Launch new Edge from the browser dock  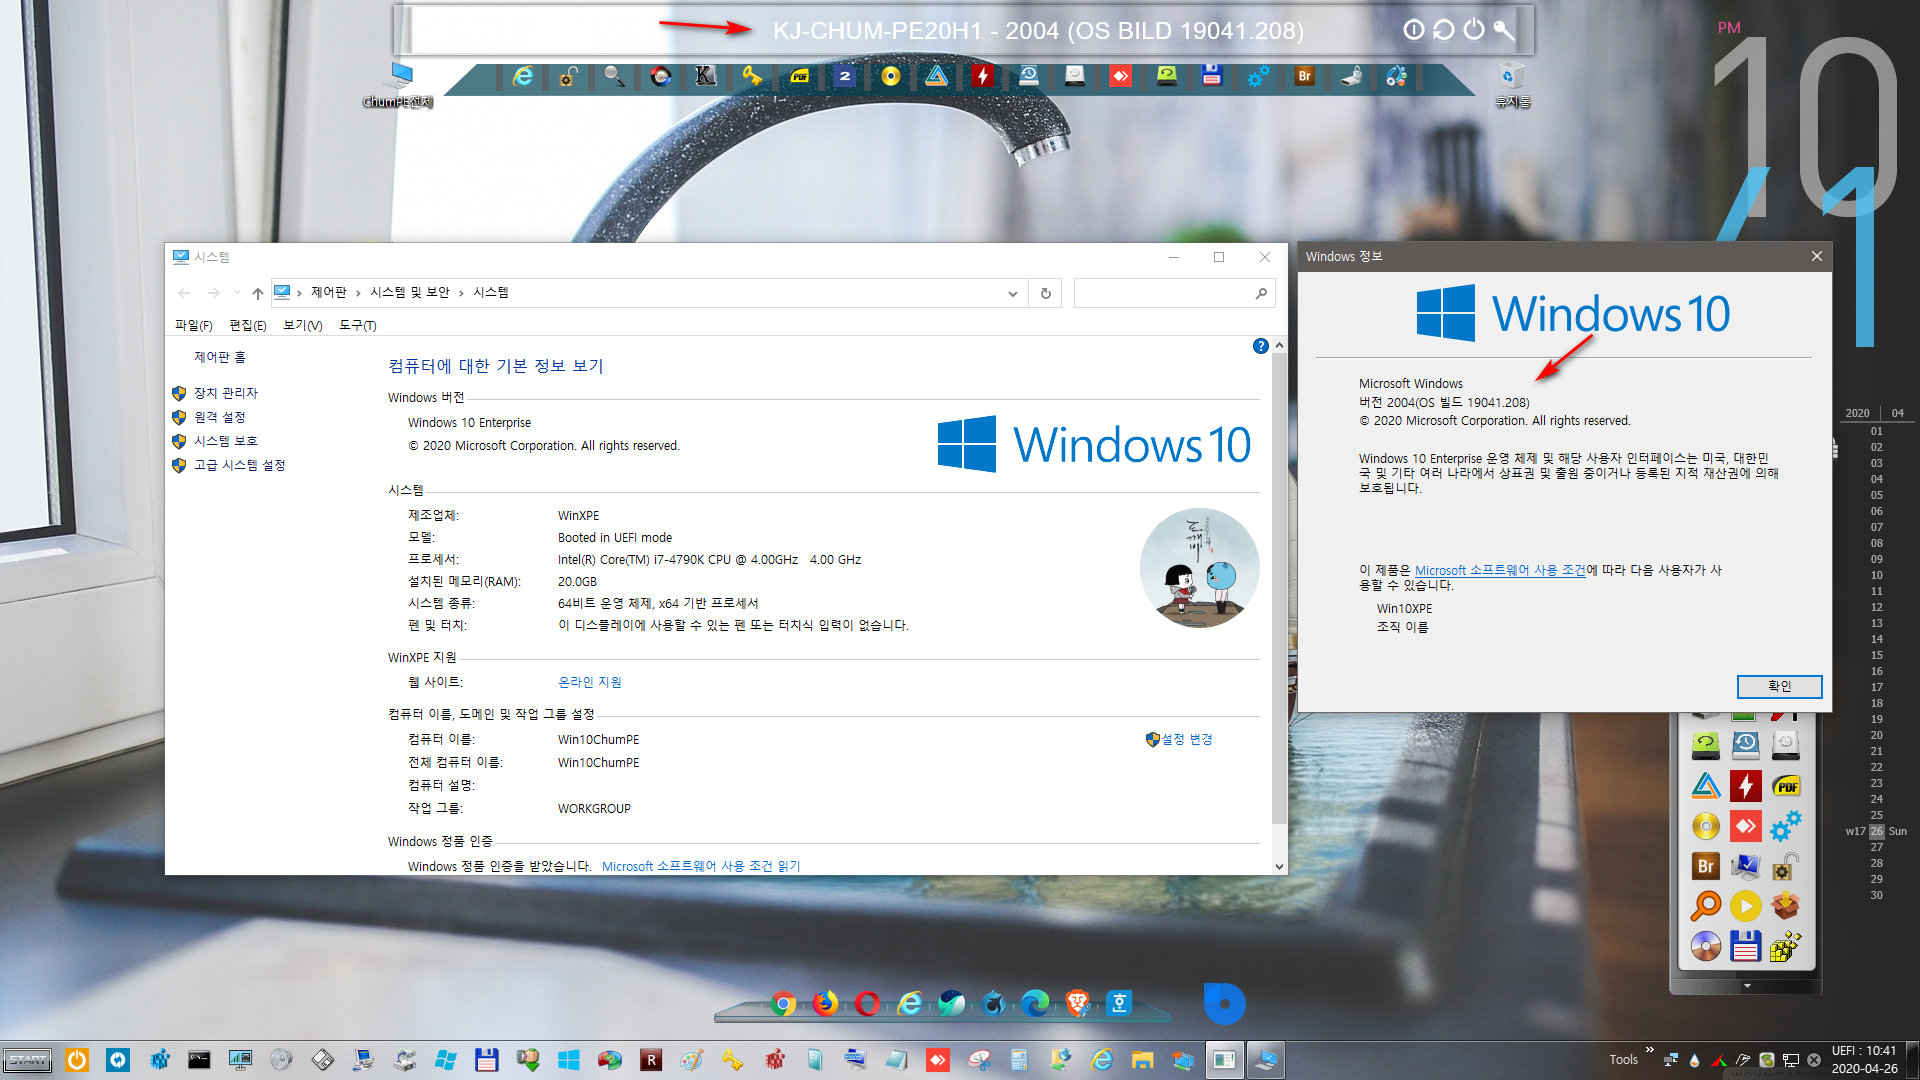pos(1036,1003)
